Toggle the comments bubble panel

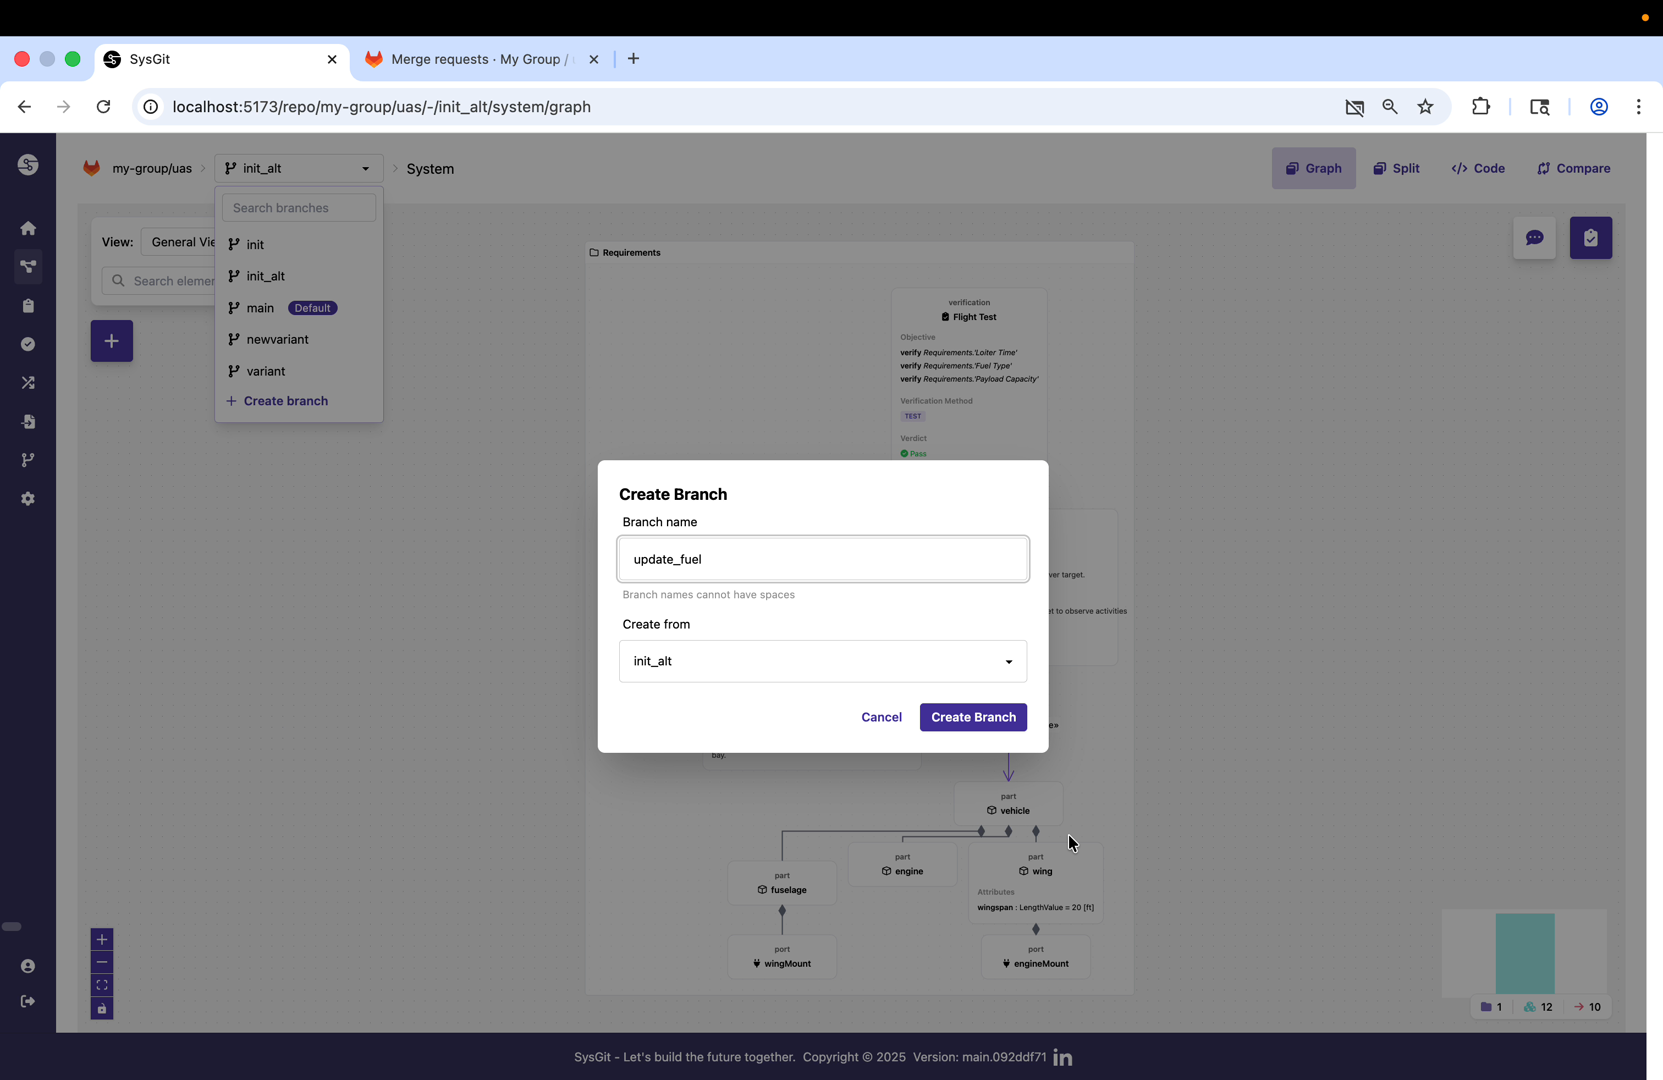[x=1535, y=238]
